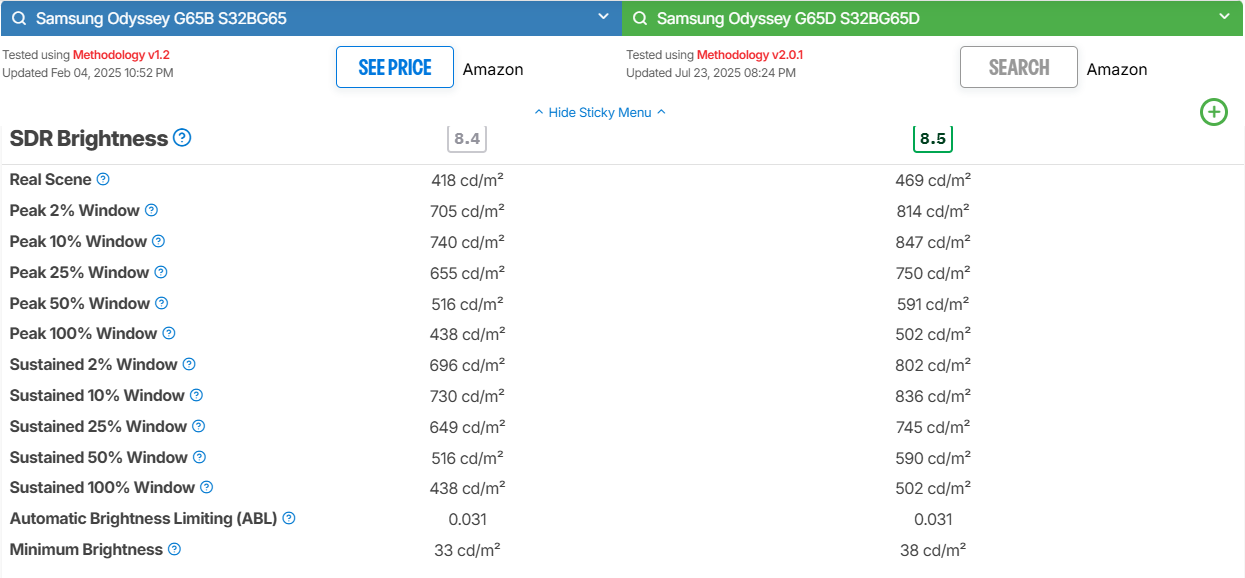
Task: Open help icon for Sustained 2% Window
Action: pyautogui.click(x=189, y=365)
